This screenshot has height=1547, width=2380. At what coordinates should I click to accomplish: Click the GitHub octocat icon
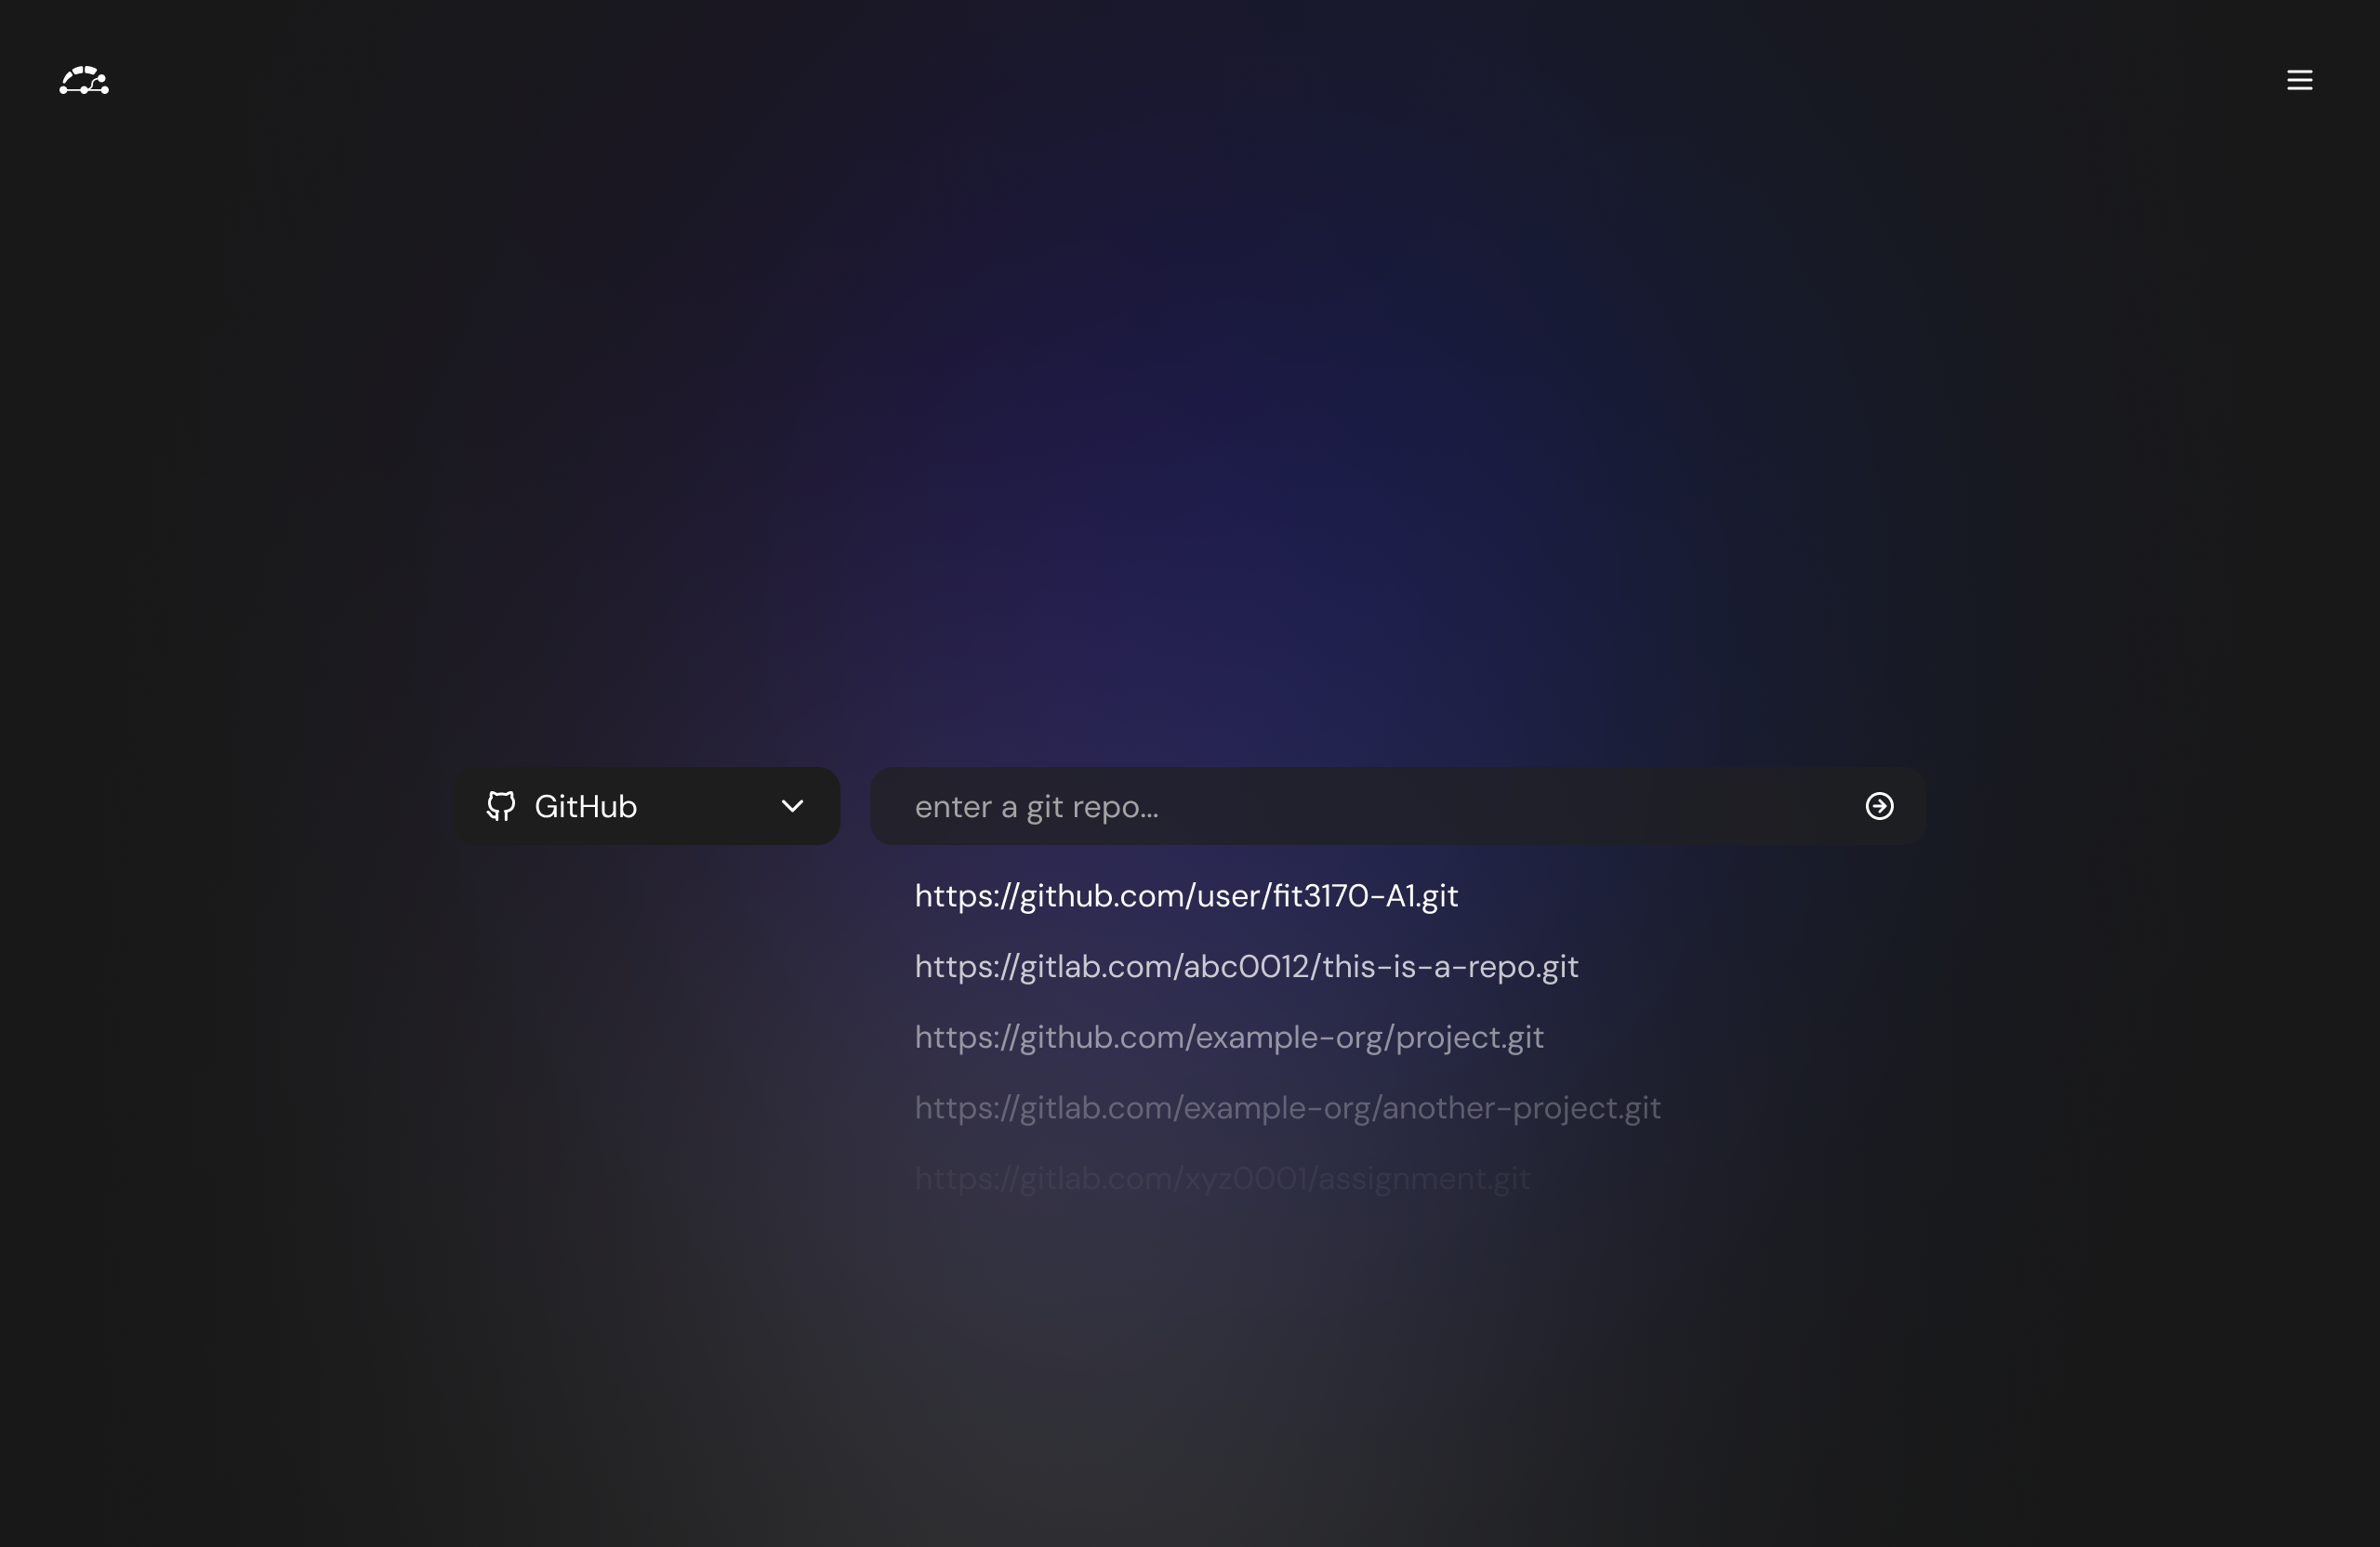pos(501,806)
